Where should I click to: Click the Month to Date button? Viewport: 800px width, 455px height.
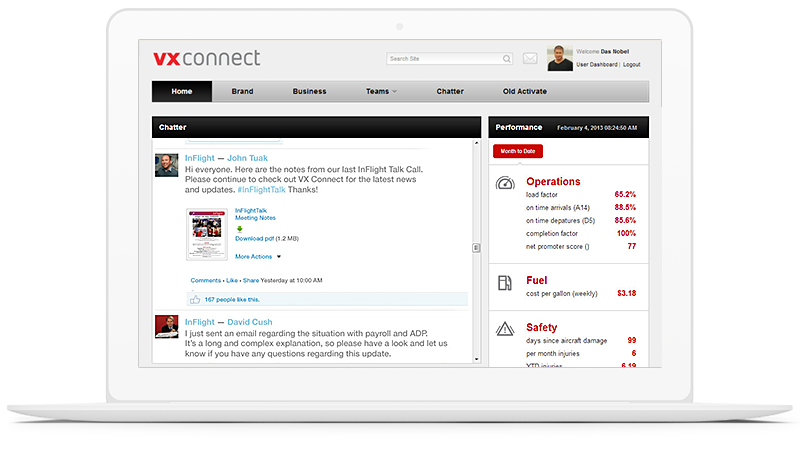tap(518, 151)
